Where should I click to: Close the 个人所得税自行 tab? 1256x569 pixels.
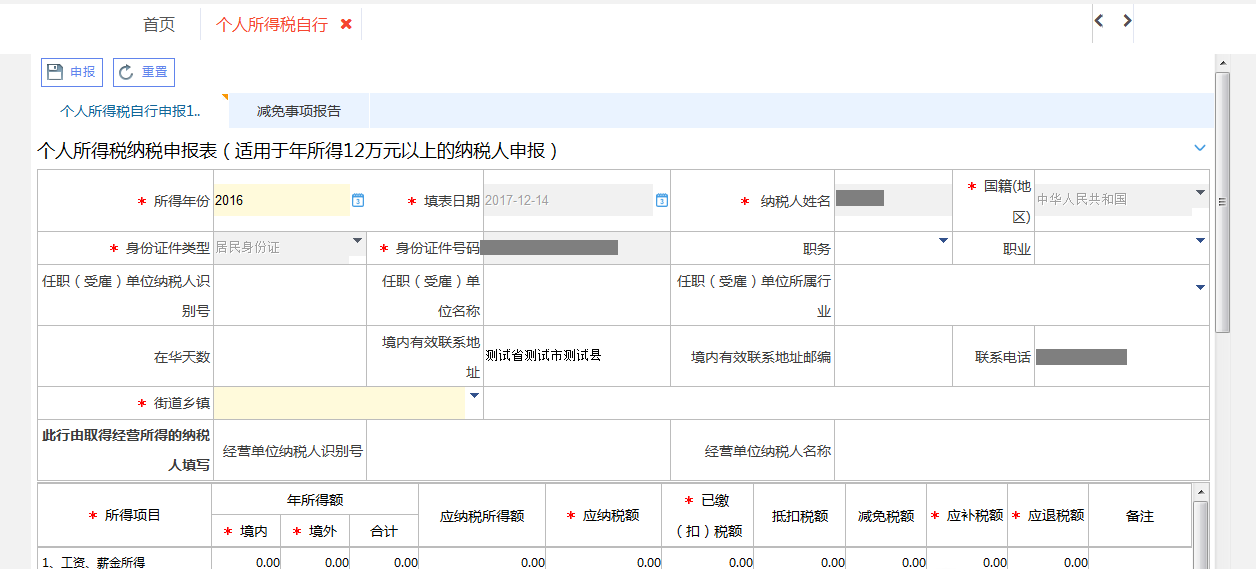pos(346,24)
